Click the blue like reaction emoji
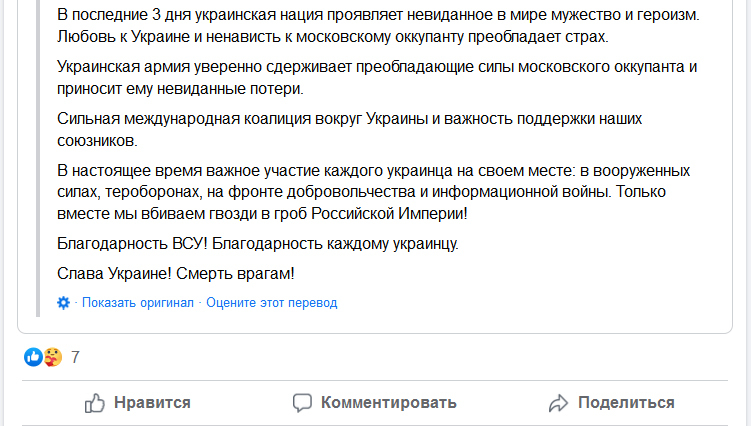This screenshot has height=426, width=751. coord(34,357)
